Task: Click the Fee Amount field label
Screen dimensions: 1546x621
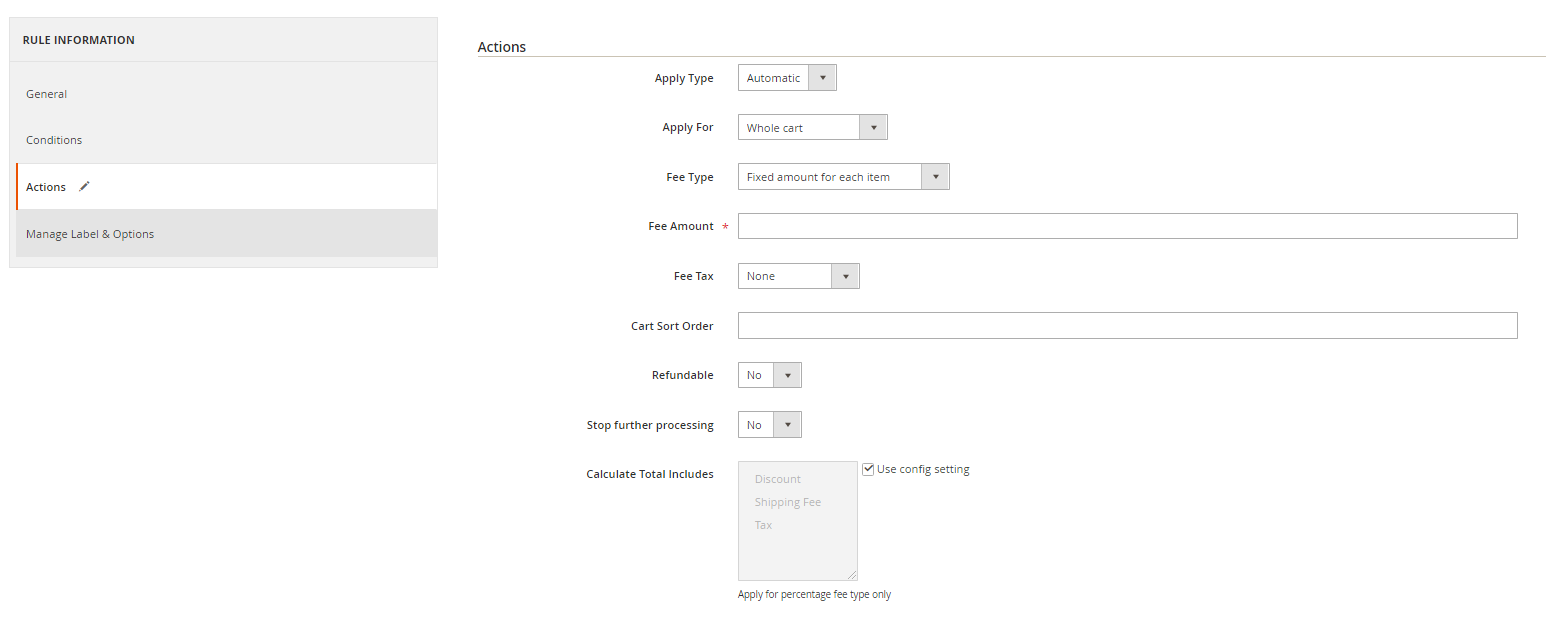Action: point(681,226)
